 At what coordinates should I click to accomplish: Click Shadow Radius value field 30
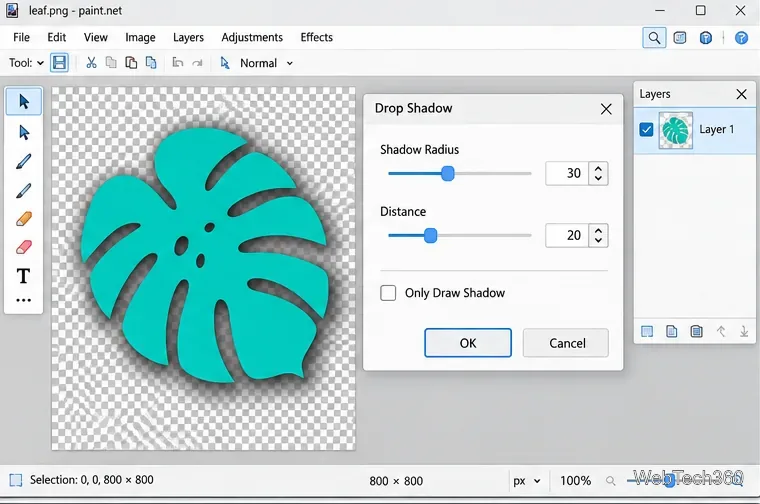tap(567, 173)
